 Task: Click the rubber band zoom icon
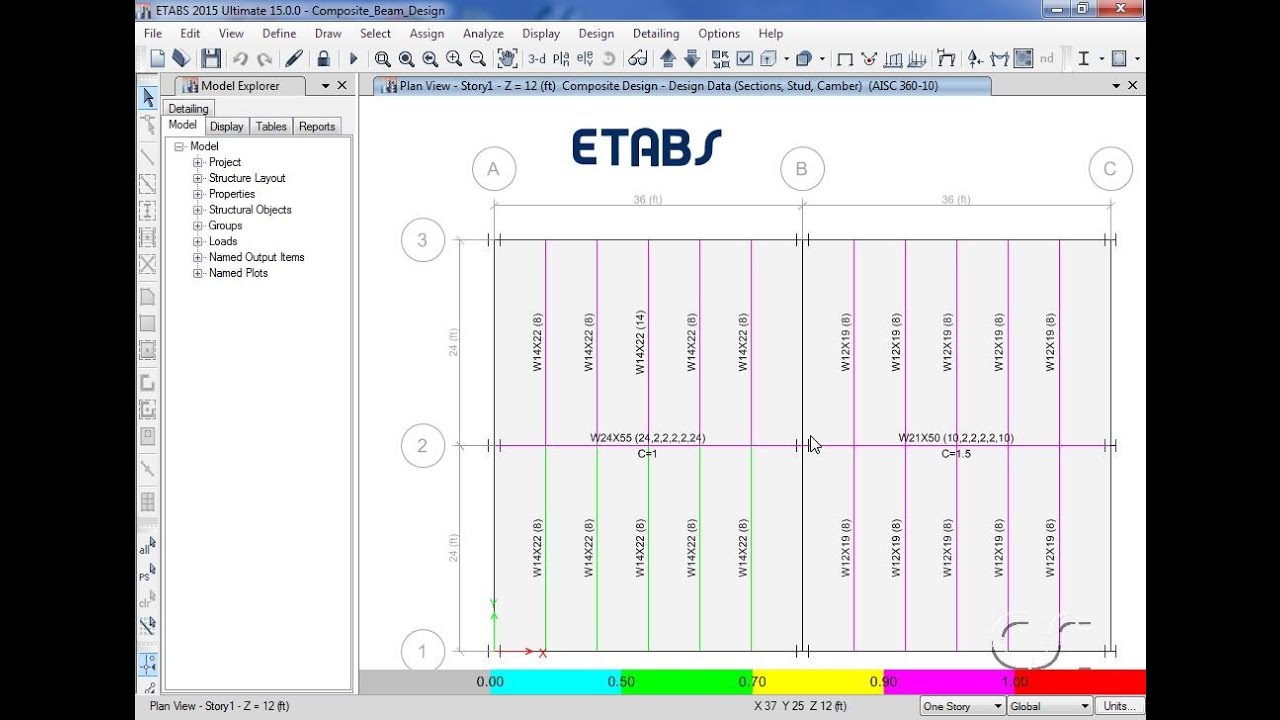(382, 59)
